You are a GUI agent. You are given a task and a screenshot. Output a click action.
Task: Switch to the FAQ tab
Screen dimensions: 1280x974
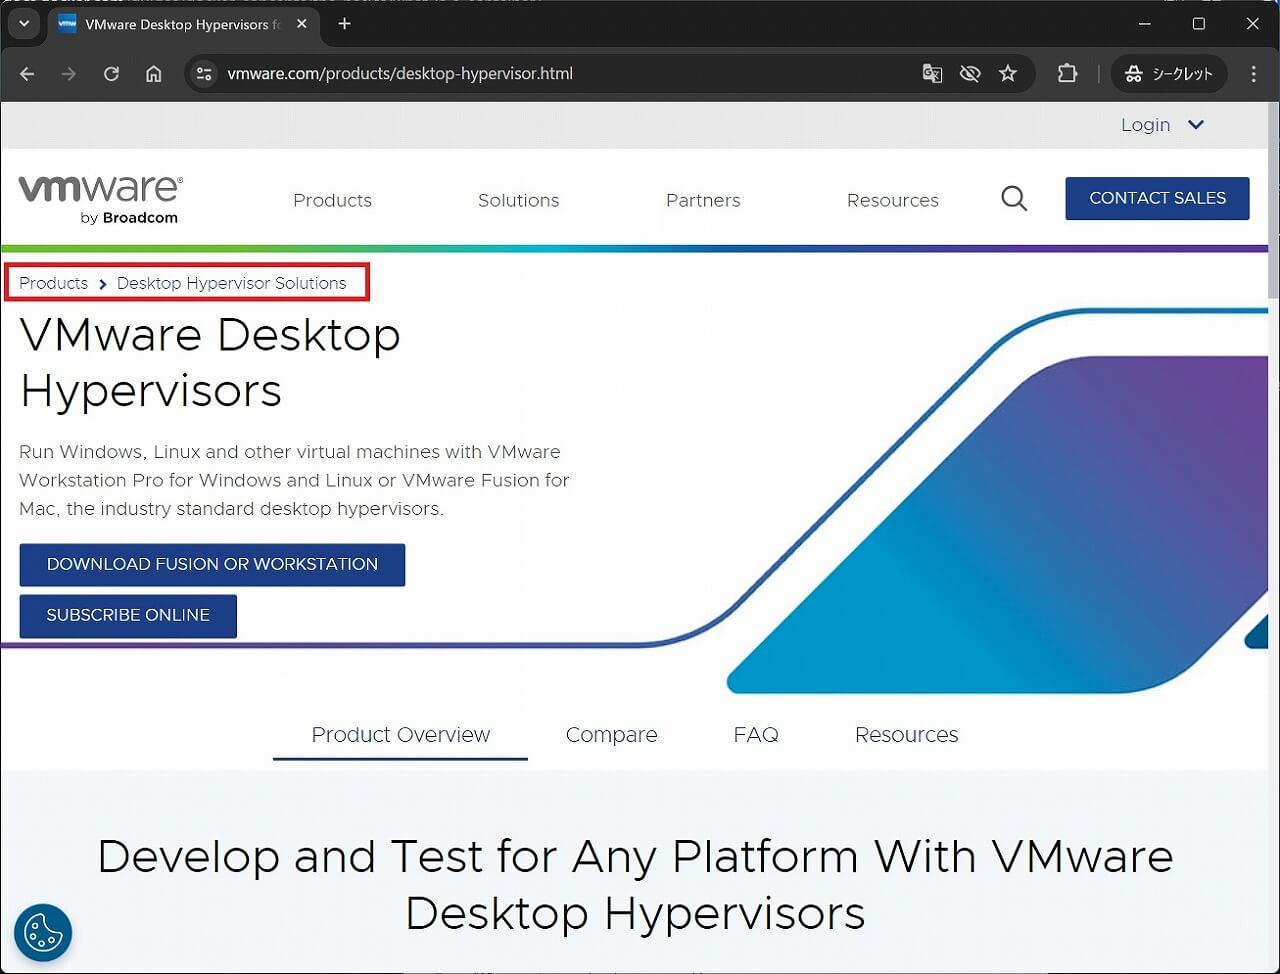pos(756,735)
